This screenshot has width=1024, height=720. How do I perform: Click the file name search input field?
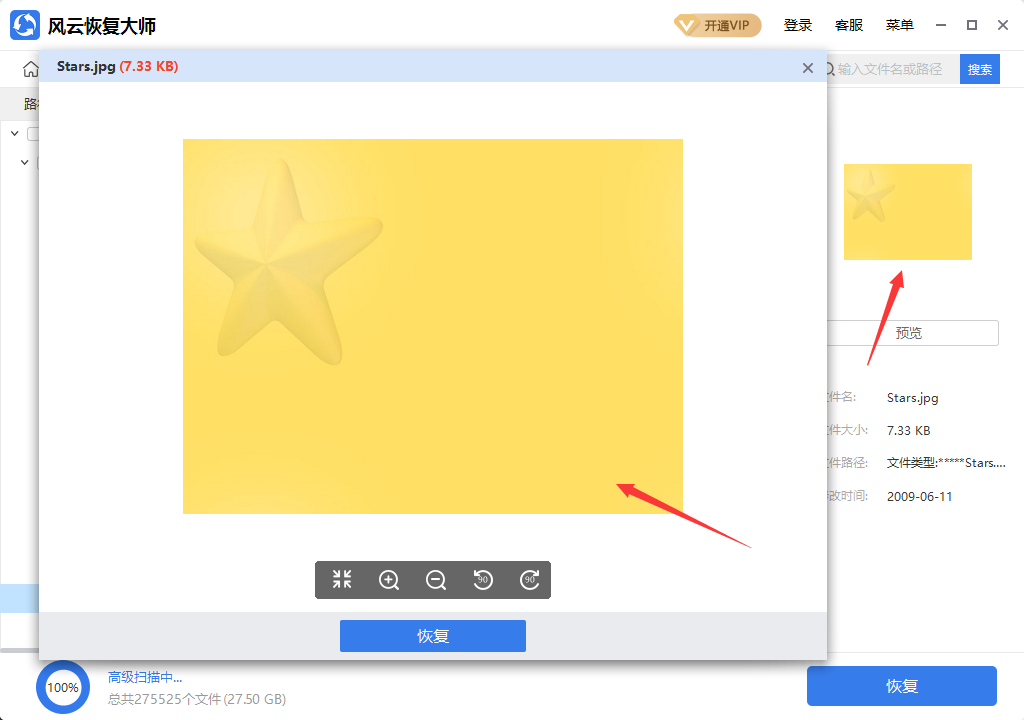895,69
